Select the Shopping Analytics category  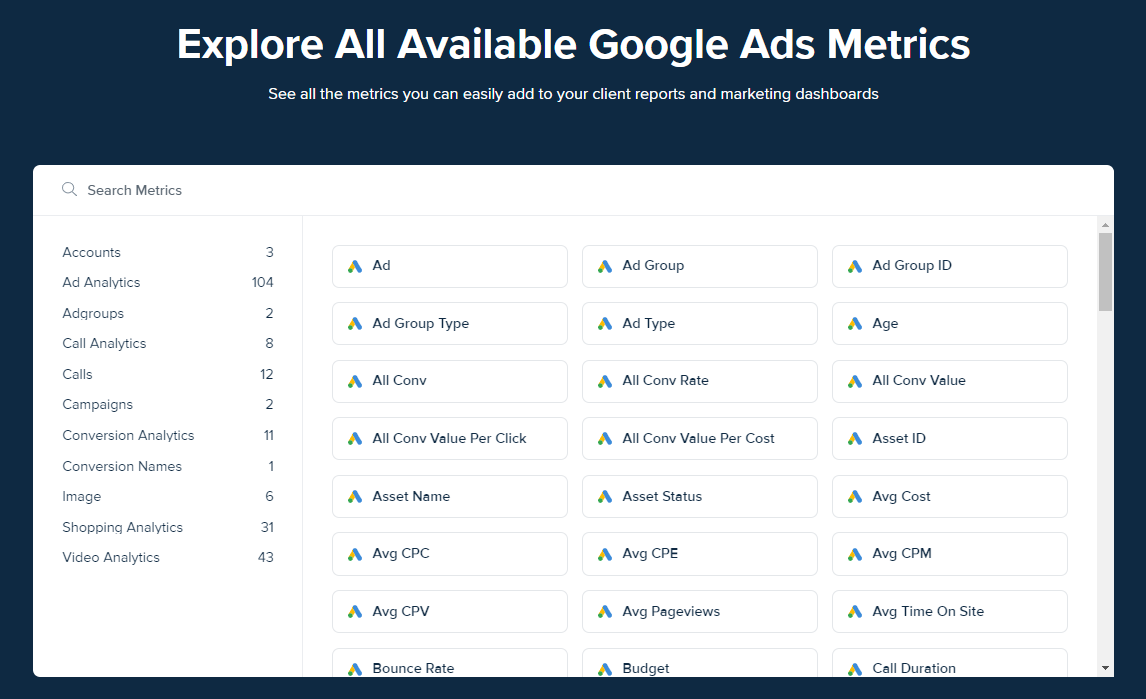pyautogui.click(x=167, y=527)
